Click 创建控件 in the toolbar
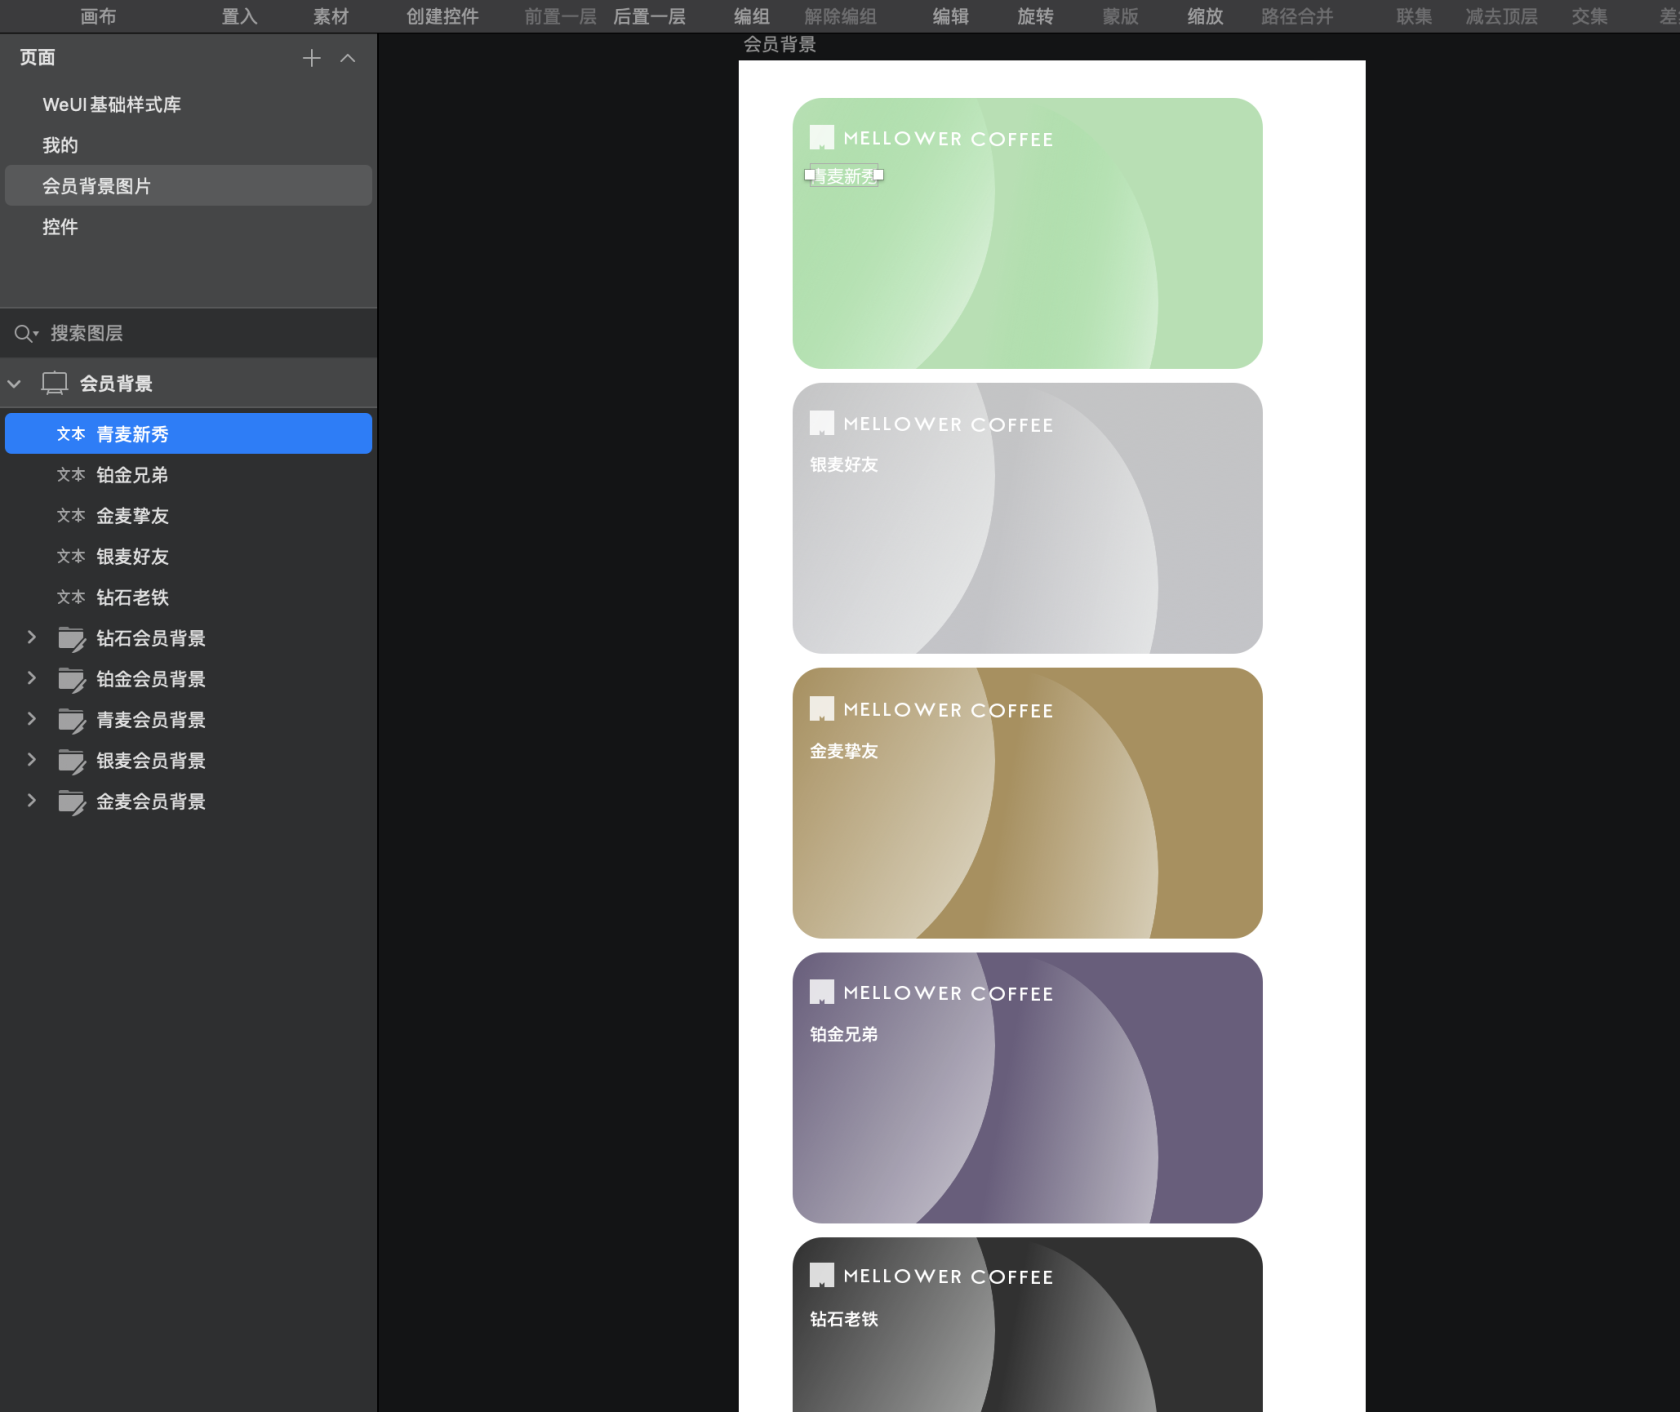The image size is (1680, 1412). click(x=442, y=16)
